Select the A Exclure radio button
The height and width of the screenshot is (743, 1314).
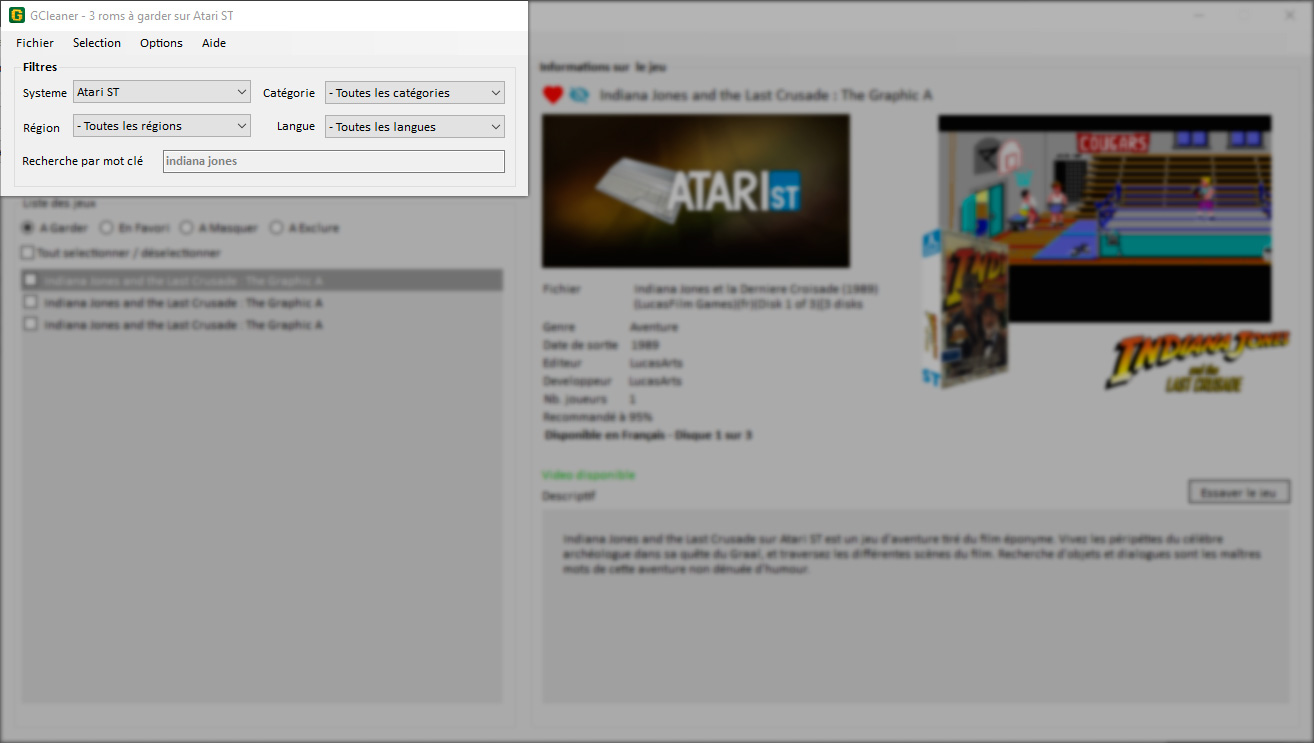277,228
